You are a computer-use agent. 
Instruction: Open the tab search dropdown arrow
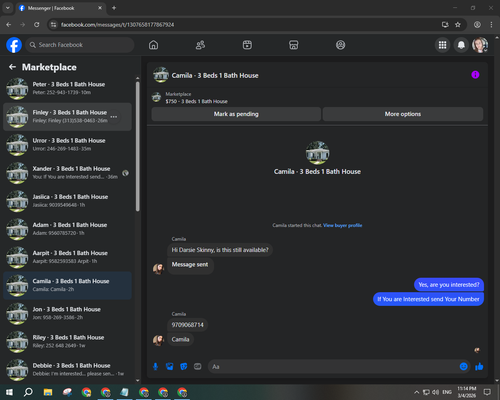click(x=8, y=8)
